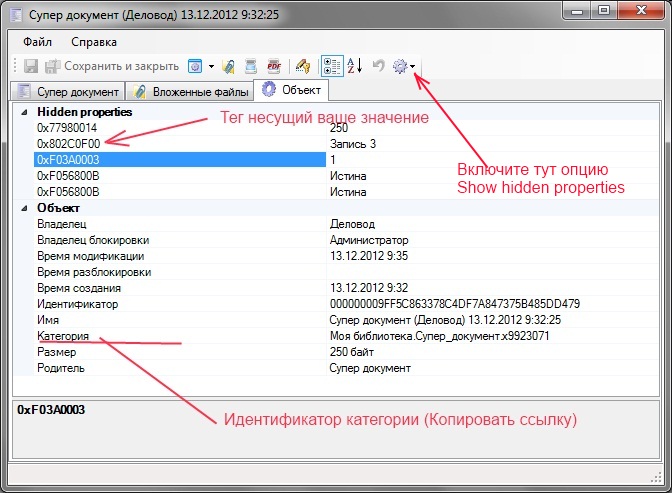Collapse the Объект property group
Screen dimensions: 672x493
tap(25, 208)
